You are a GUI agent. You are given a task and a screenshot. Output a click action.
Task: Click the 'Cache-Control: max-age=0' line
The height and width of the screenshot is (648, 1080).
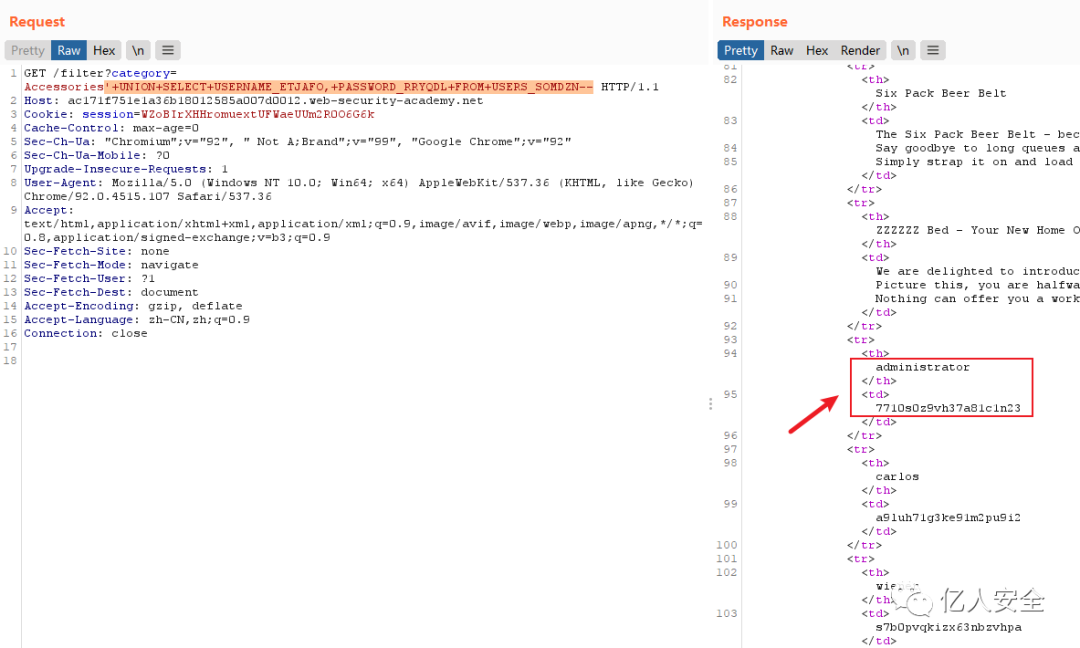click(112, 128)
